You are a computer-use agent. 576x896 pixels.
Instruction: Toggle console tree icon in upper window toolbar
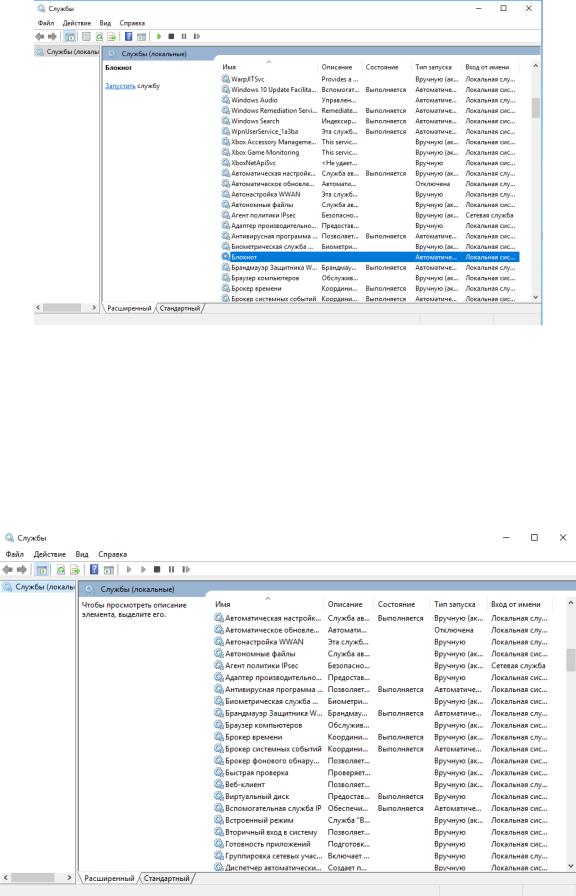pos(70,37)
